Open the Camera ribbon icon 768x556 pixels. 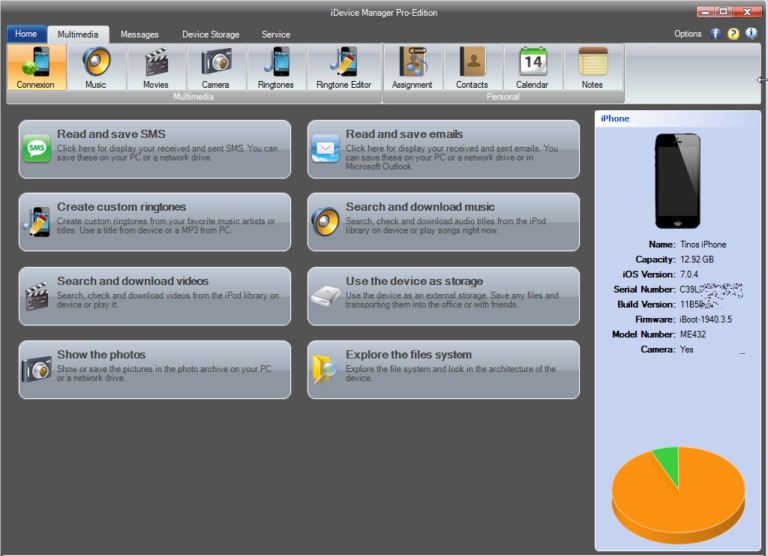[x=216, y=67]
